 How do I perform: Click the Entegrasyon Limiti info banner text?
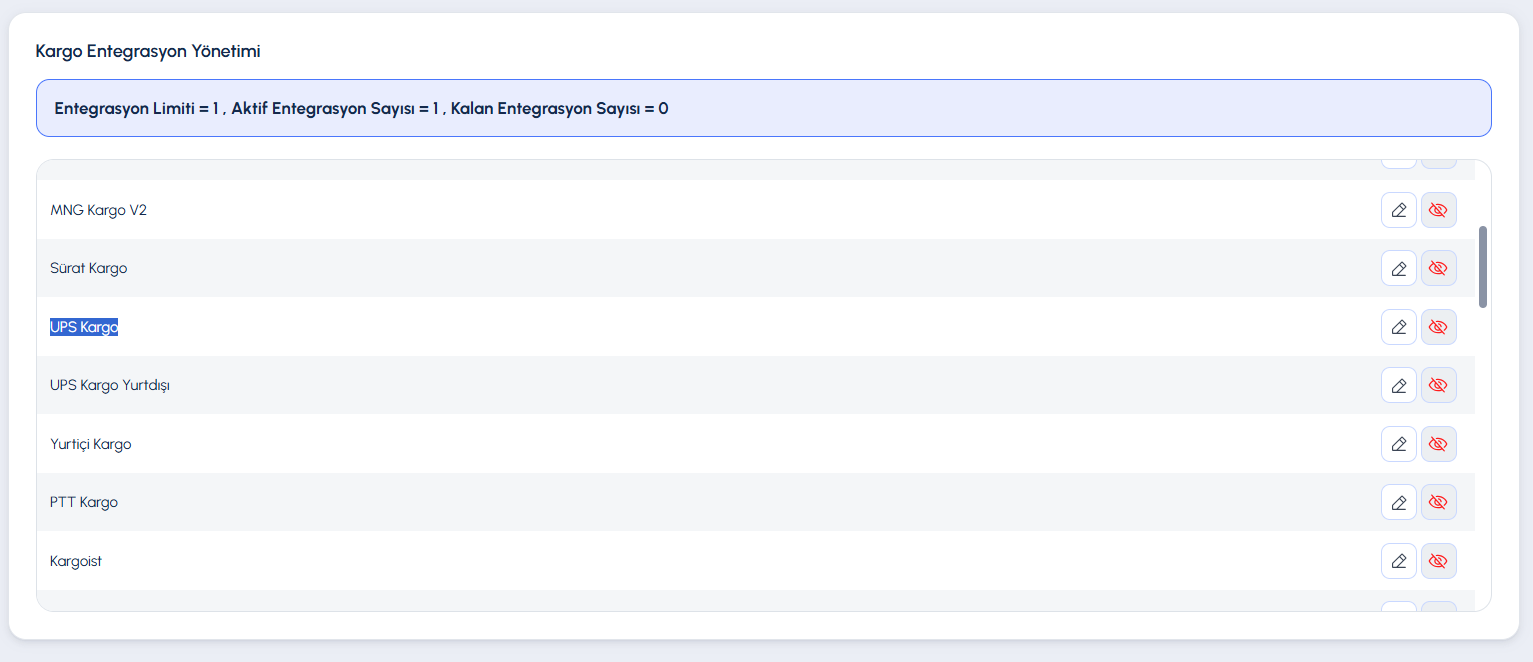(361, 108)
